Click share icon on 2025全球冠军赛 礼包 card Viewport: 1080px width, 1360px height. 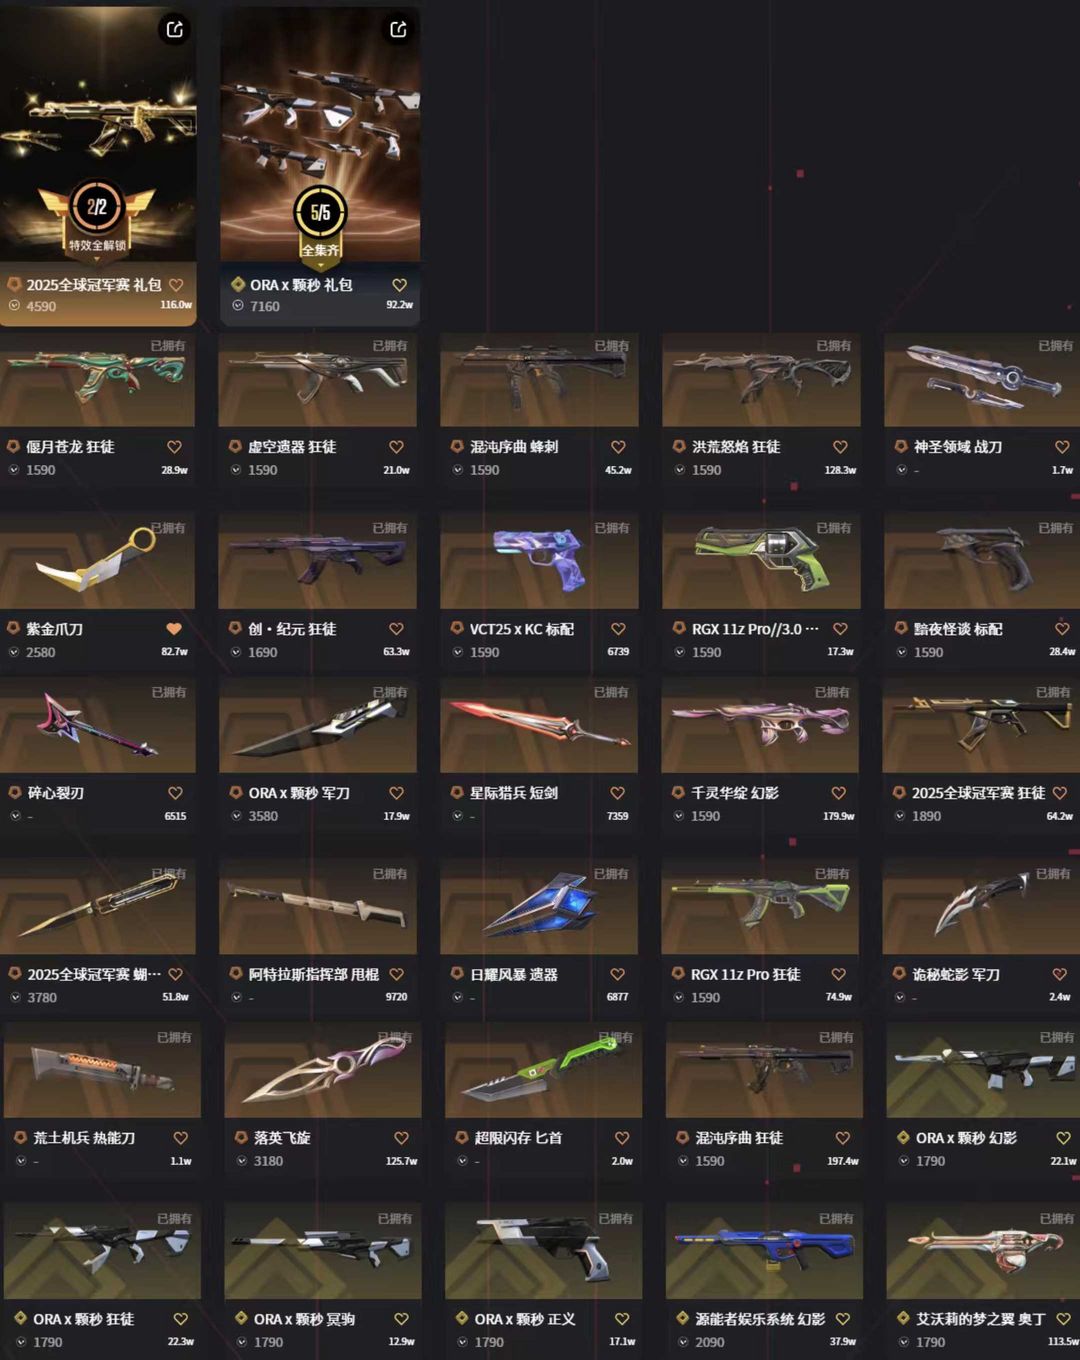point(174,30)
